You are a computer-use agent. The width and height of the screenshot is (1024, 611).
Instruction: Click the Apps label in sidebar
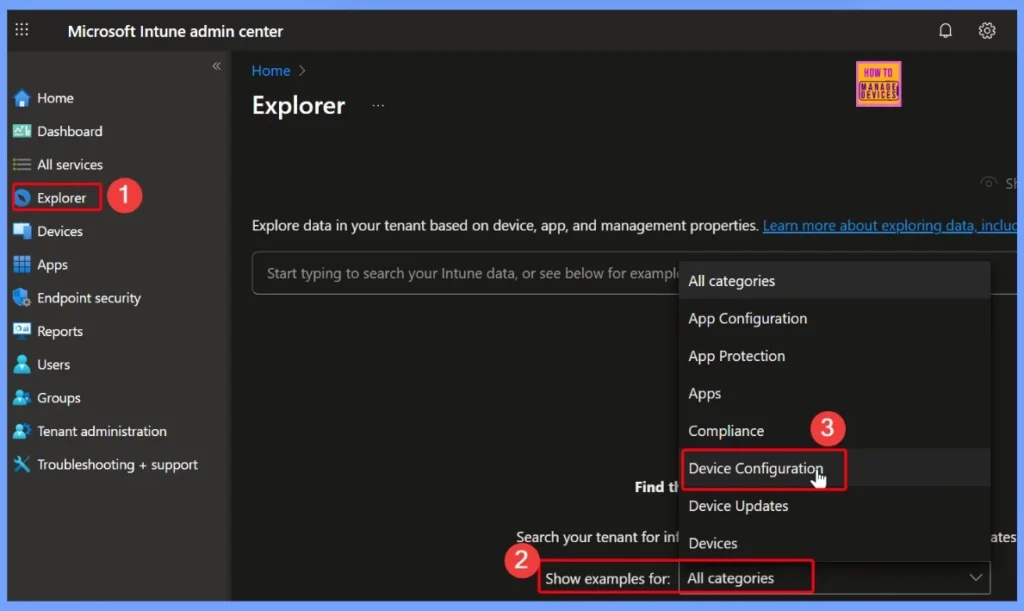(x=52, y=264)
